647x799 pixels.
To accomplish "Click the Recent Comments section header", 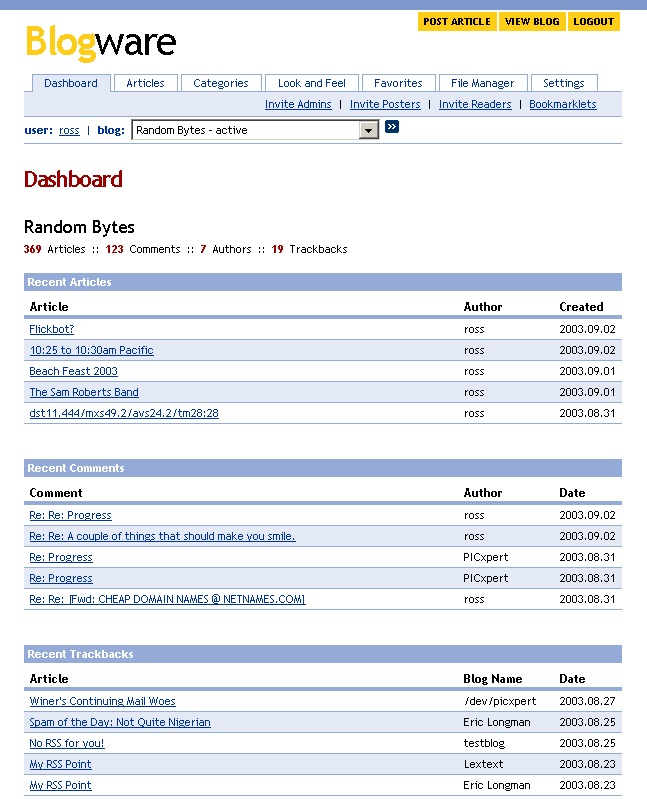I will click(323, 468).
